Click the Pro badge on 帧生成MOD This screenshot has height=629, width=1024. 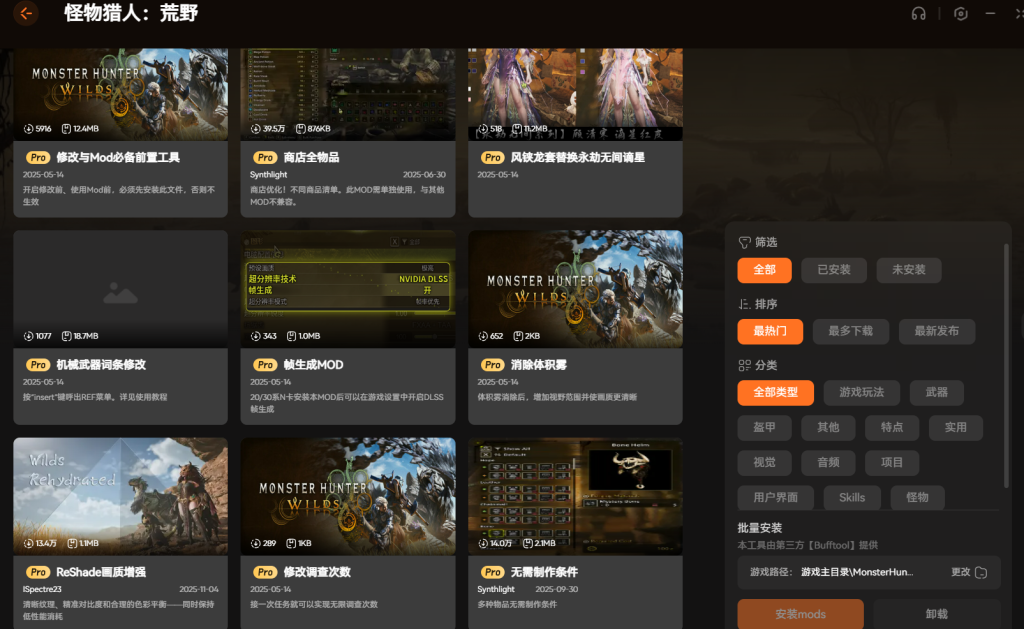pos(265,366)
